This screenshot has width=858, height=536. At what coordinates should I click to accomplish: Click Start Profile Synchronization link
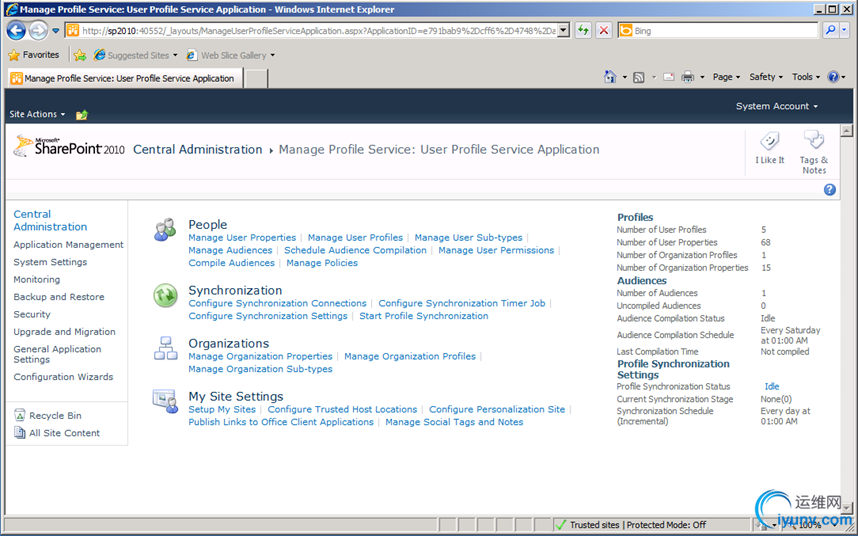424,316
